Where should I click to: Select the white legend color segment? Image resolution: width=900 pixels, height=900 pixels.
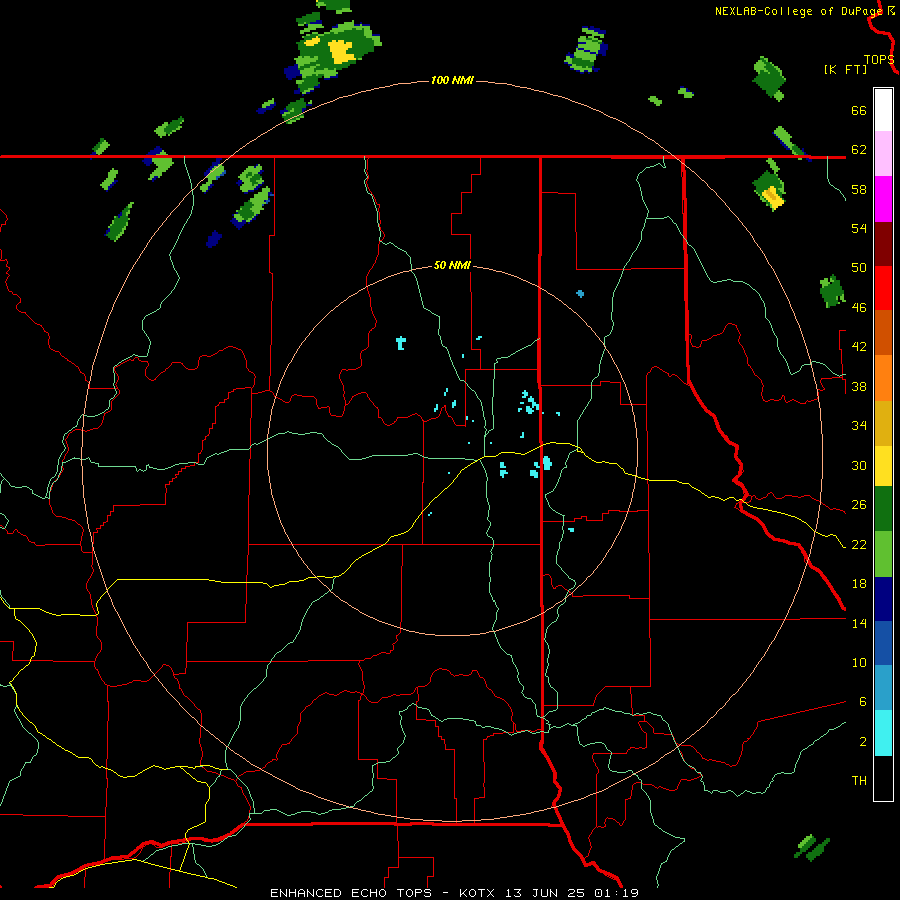point(883,110)
